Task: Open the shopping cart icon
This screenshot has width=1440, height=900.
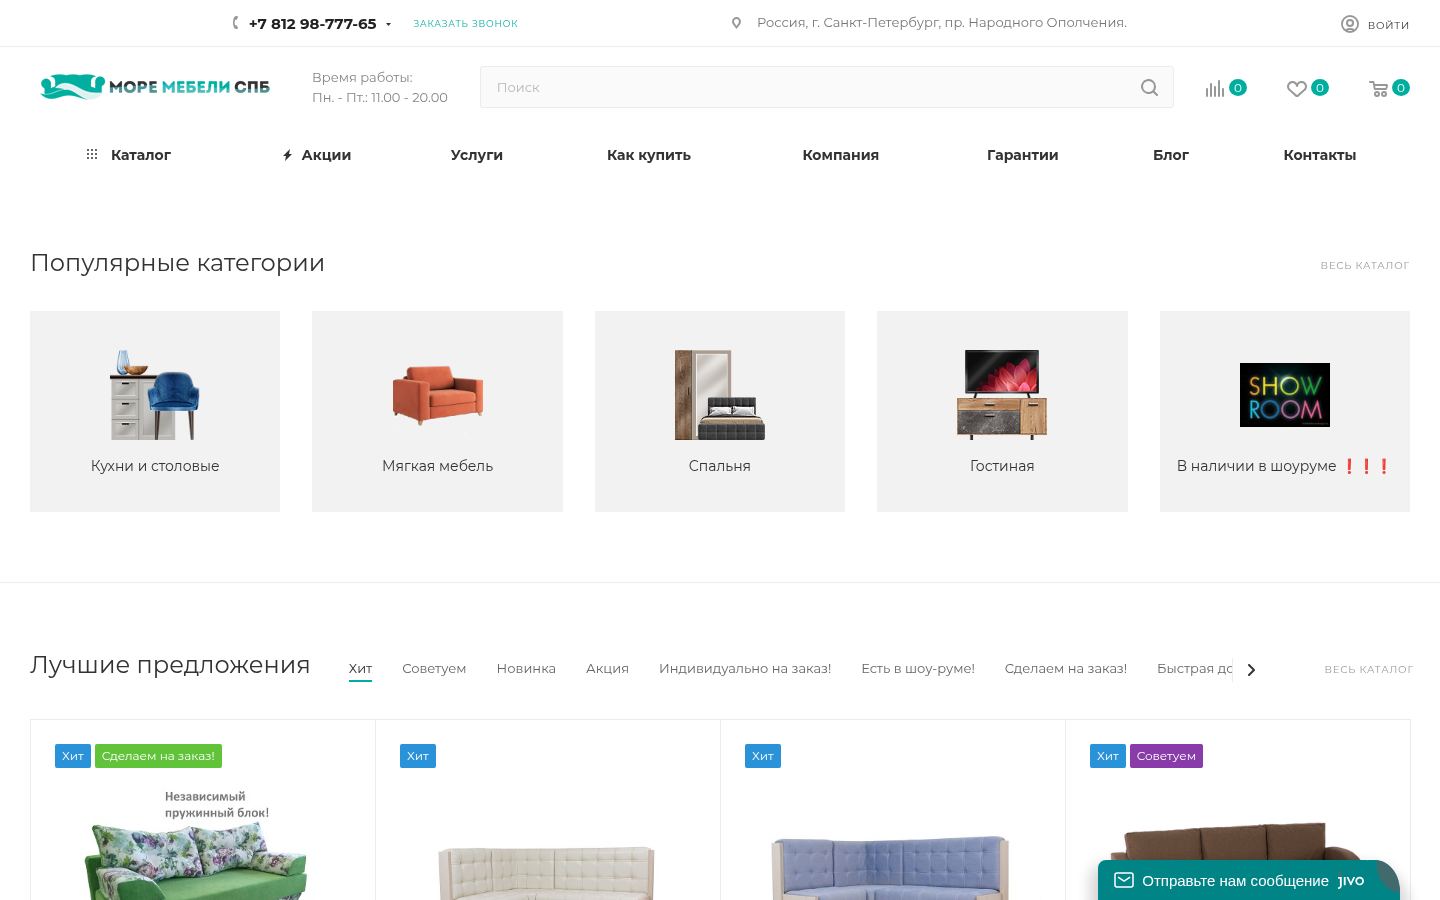Action: point(1378,89)
